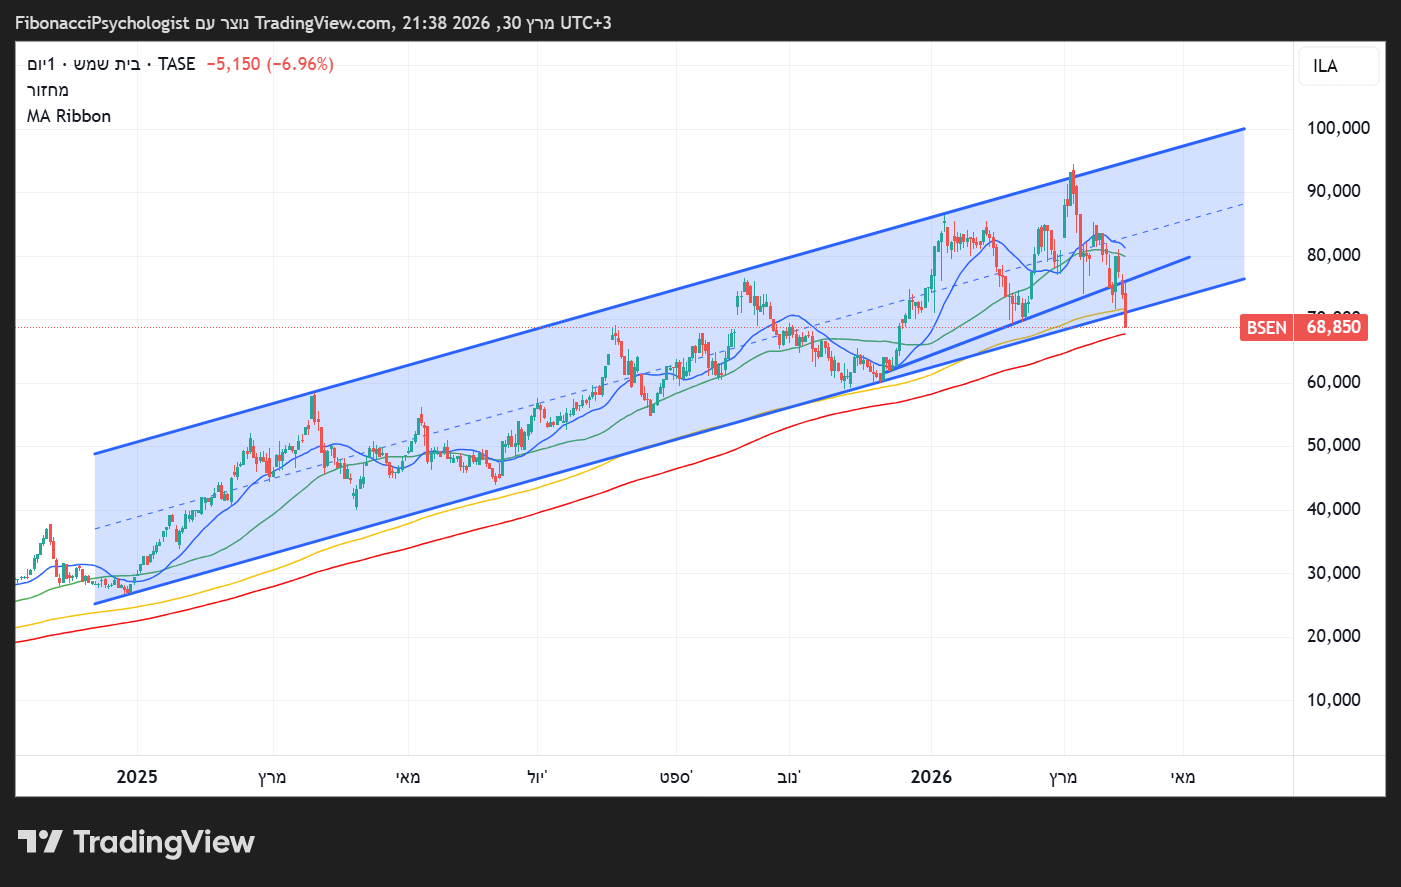The image size is (1401, 887).
Task: Click the FibonacciPsychologist author name
Action: [102, 22]
